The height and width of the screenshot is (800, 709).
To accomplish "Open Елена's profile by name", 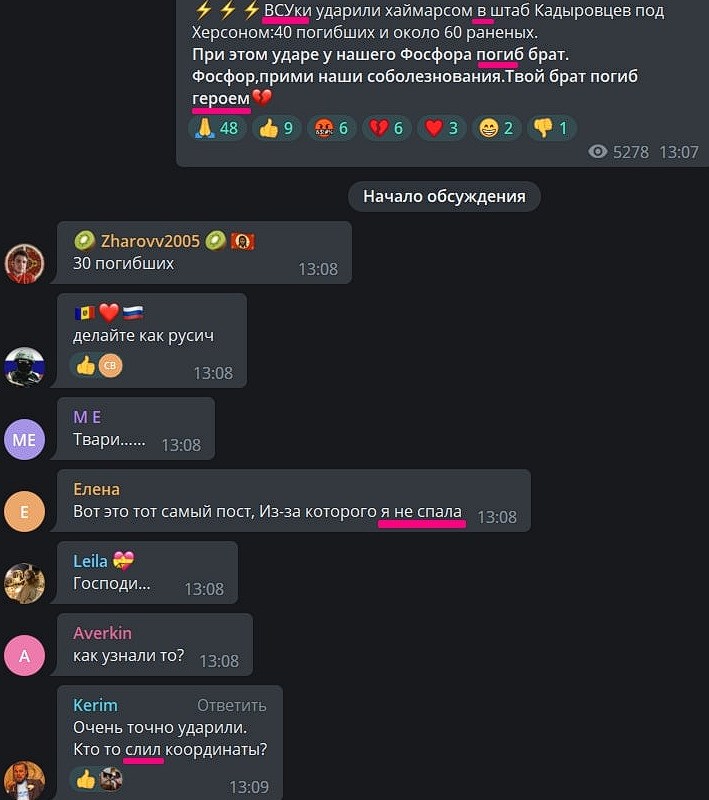I will coord(96,489).
